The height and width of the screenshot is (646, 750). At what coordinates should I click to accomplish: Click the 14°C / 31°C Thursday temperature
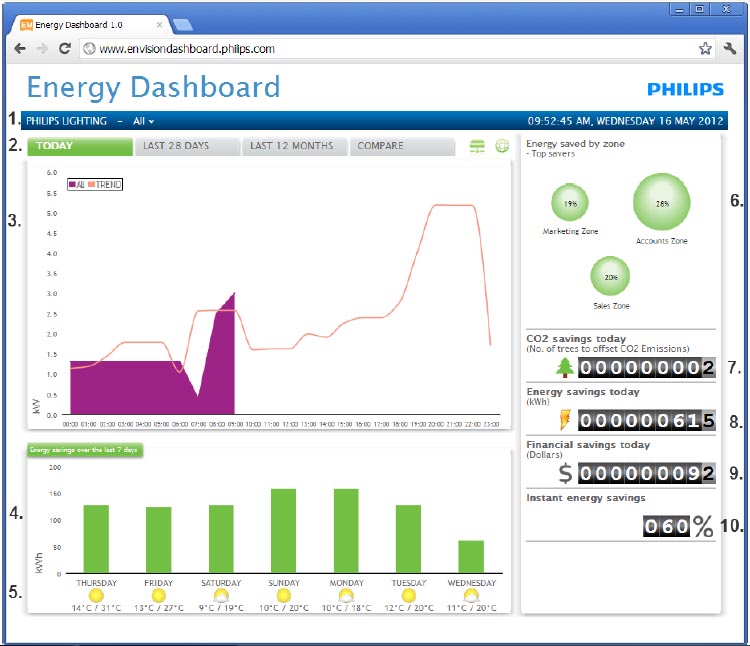tap(96, 608)
